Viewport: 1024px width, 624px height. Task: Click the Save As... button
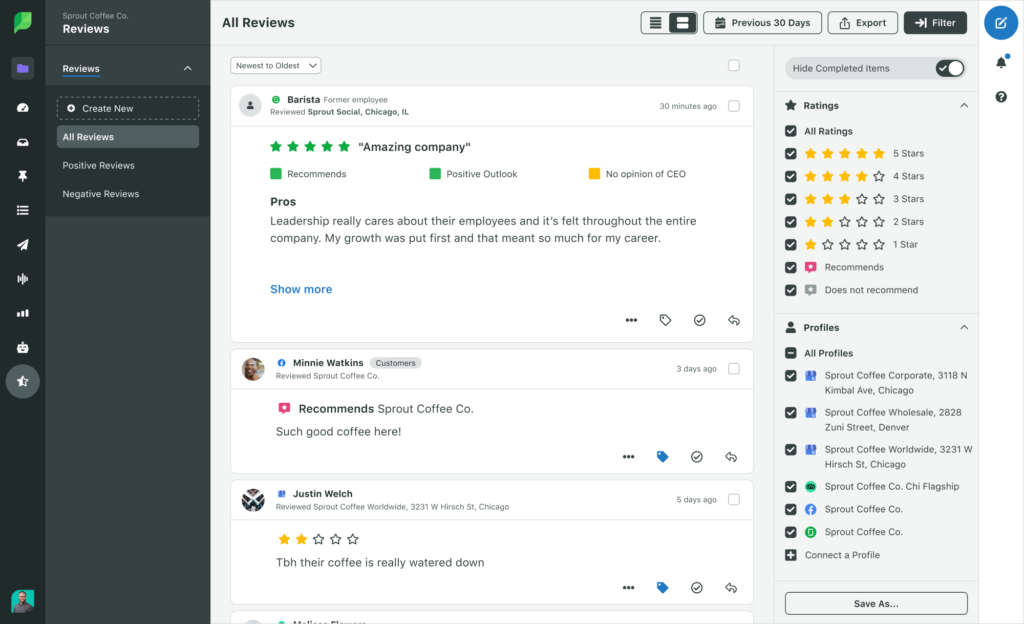click(x=875, y=603)
